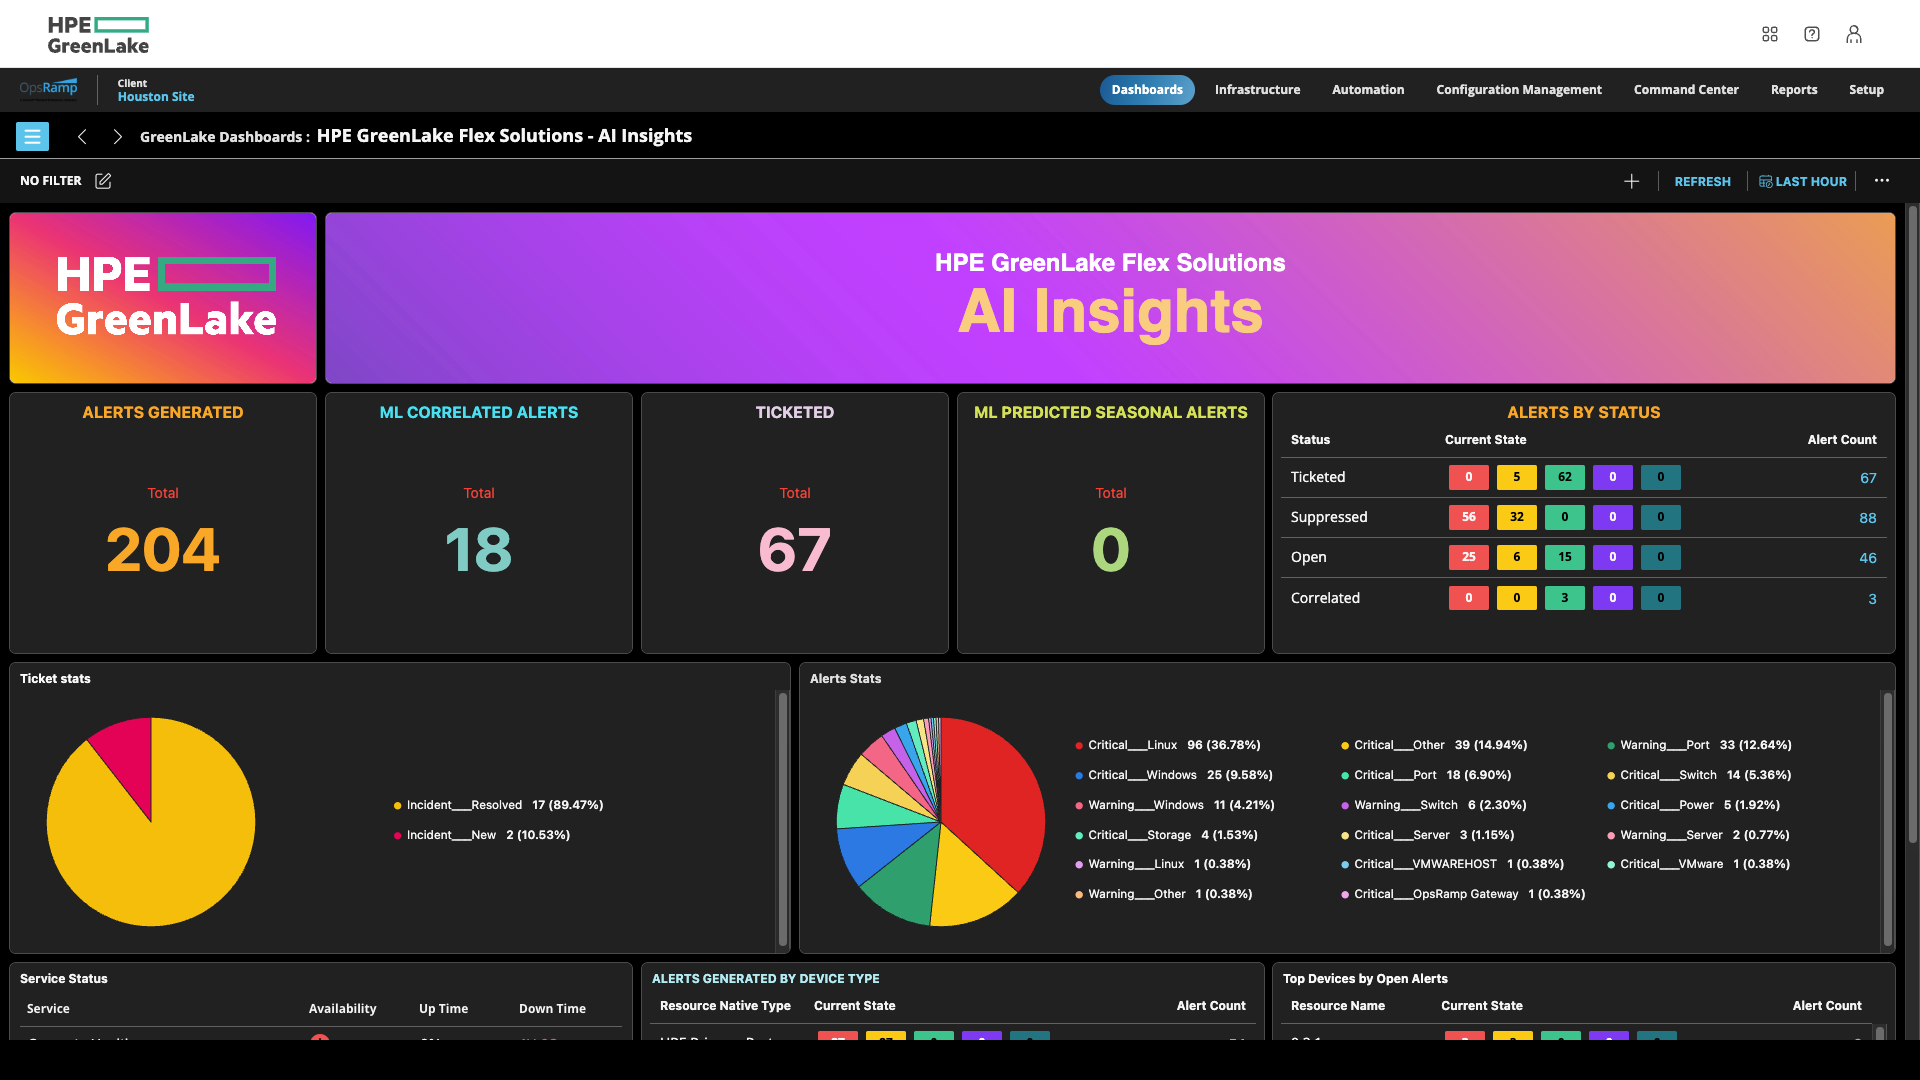Open the apps grid icon in header

click(x=1769, y=34)
